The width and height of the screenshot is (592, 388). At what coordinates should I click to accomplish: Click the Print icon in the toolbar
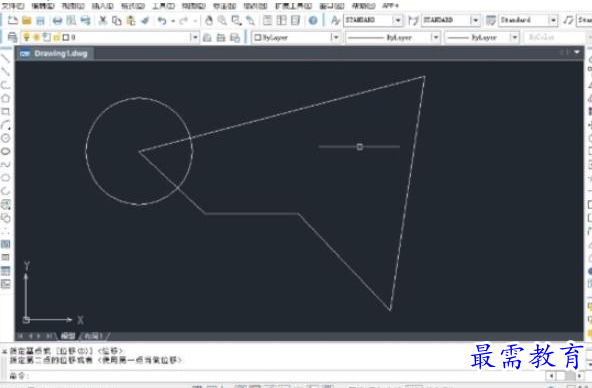click(x=57, y=20)
